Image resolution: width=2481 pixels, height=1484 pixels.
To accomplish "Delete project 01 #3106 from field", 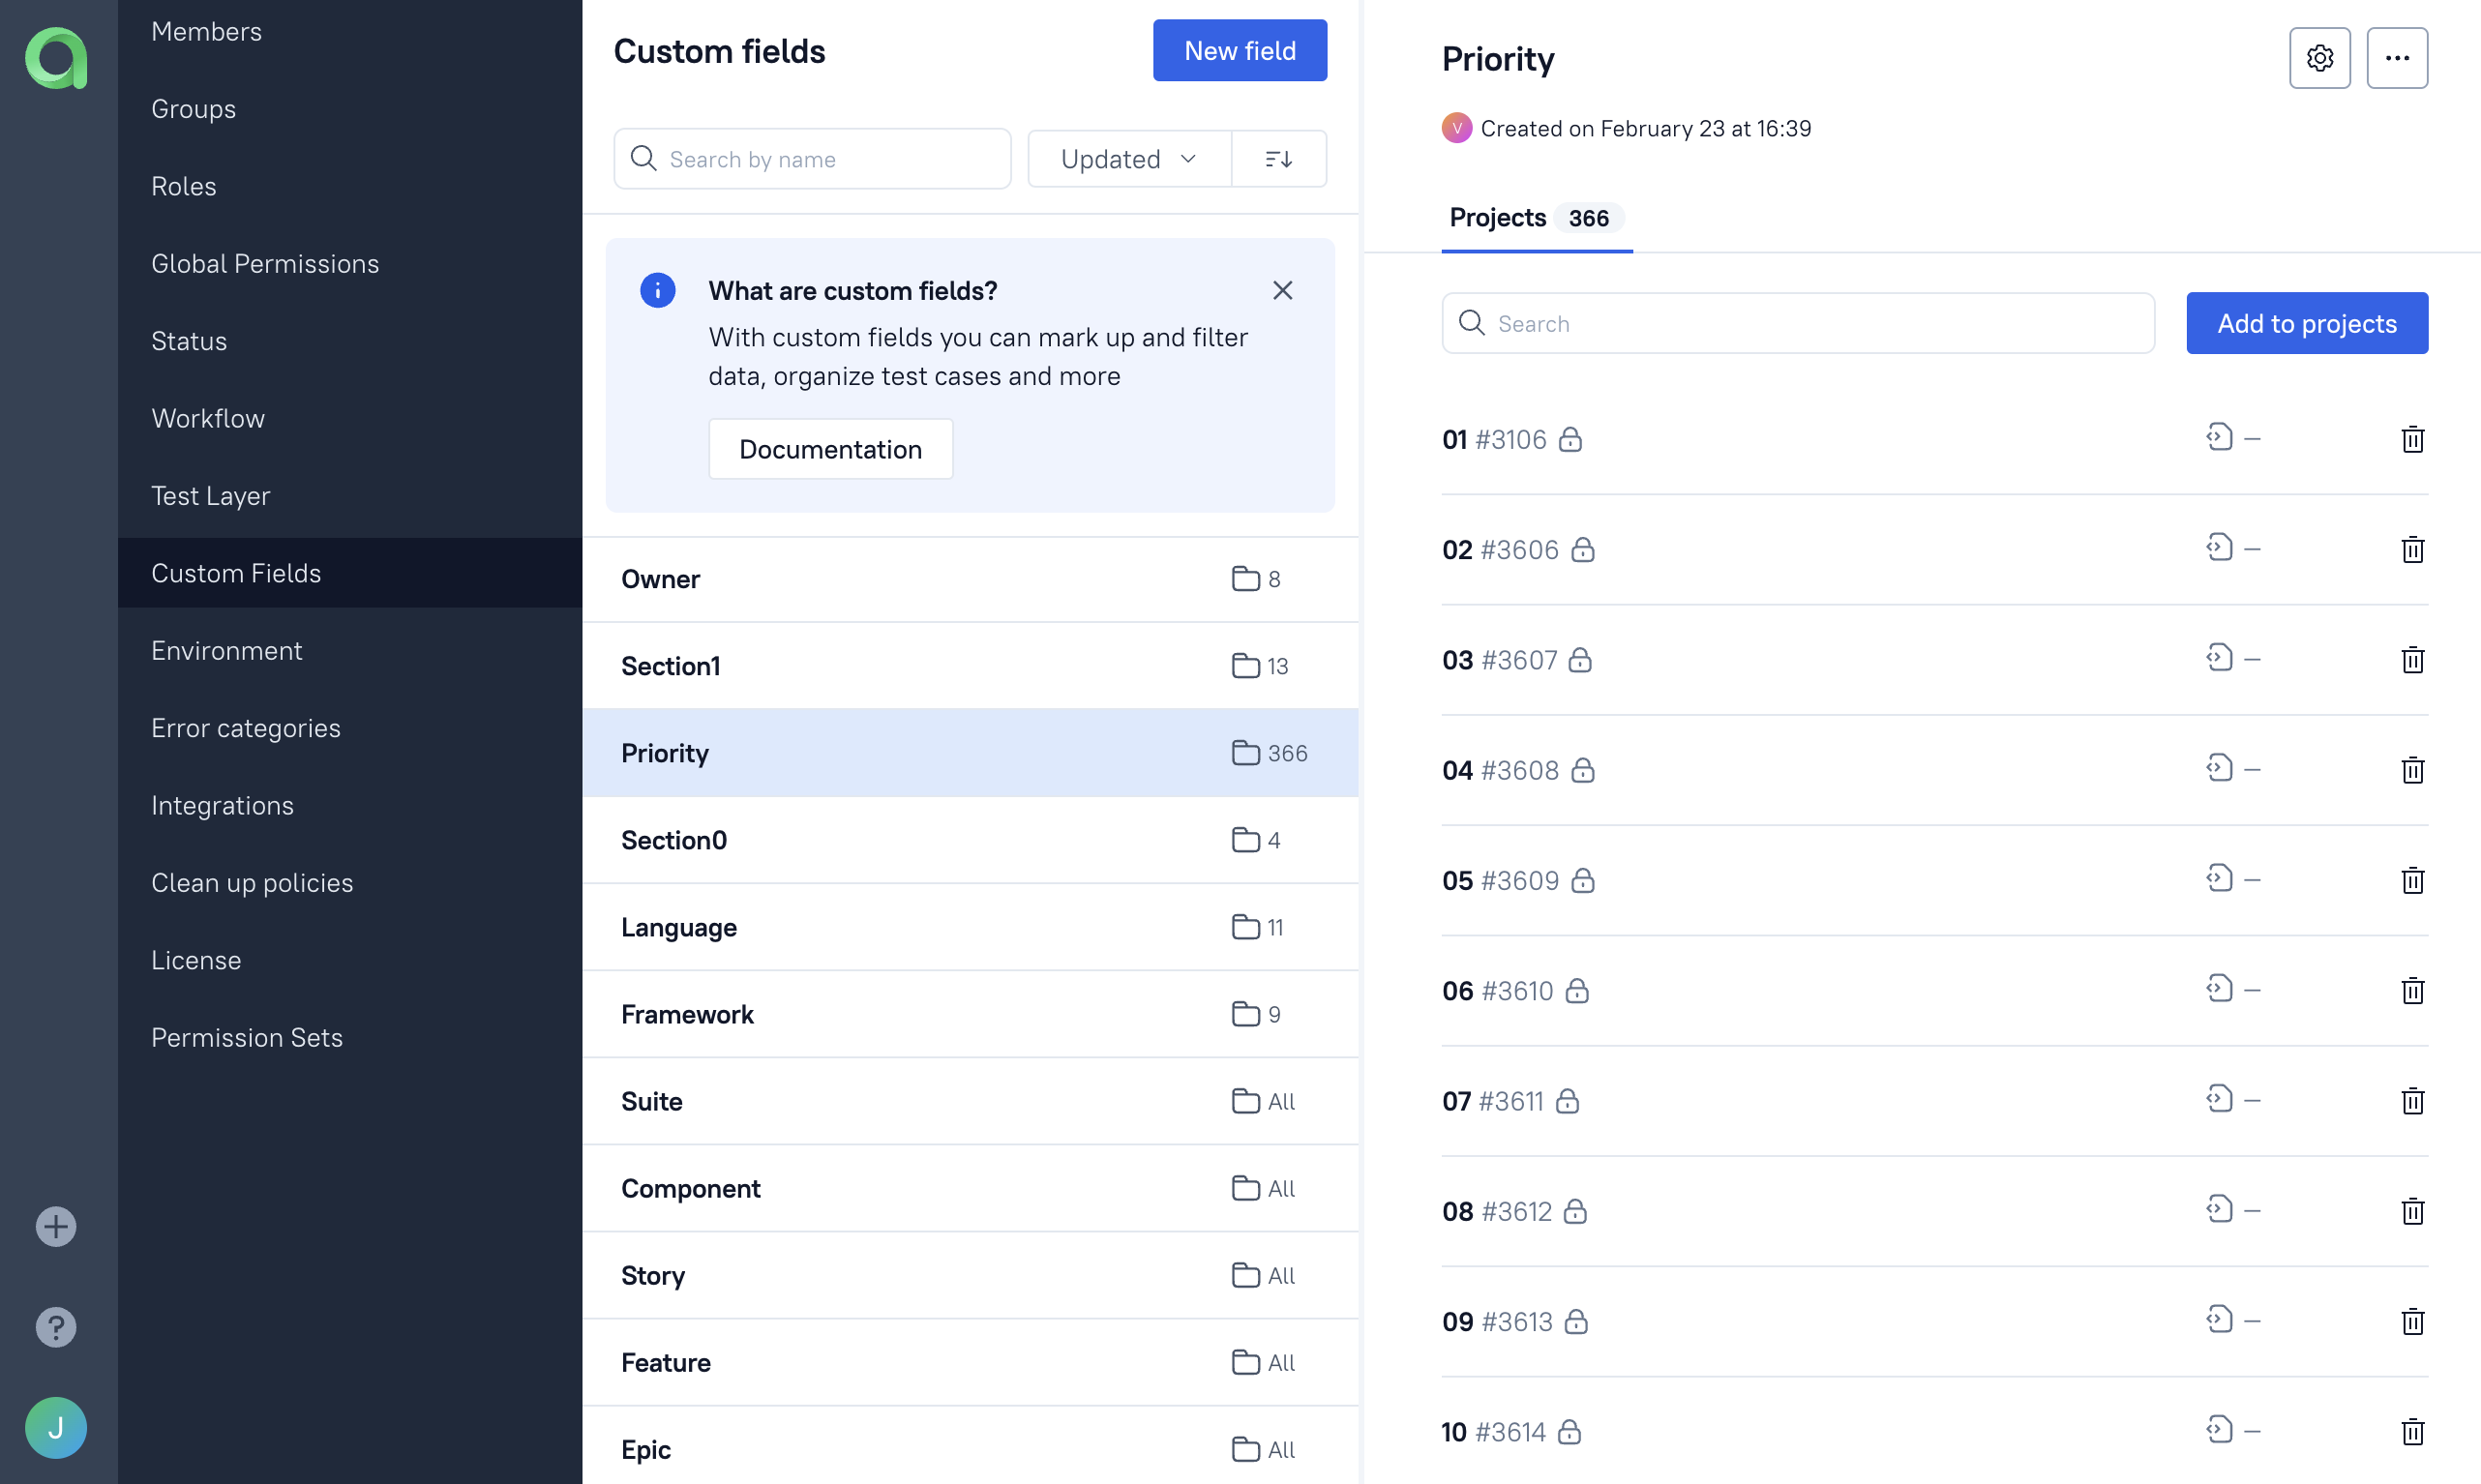I will (x=2412, y=439).
